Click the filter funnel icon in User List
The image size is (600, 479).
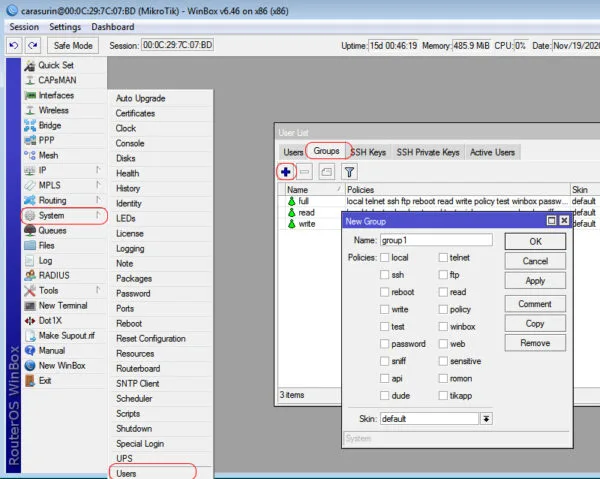tap(349, 172)
